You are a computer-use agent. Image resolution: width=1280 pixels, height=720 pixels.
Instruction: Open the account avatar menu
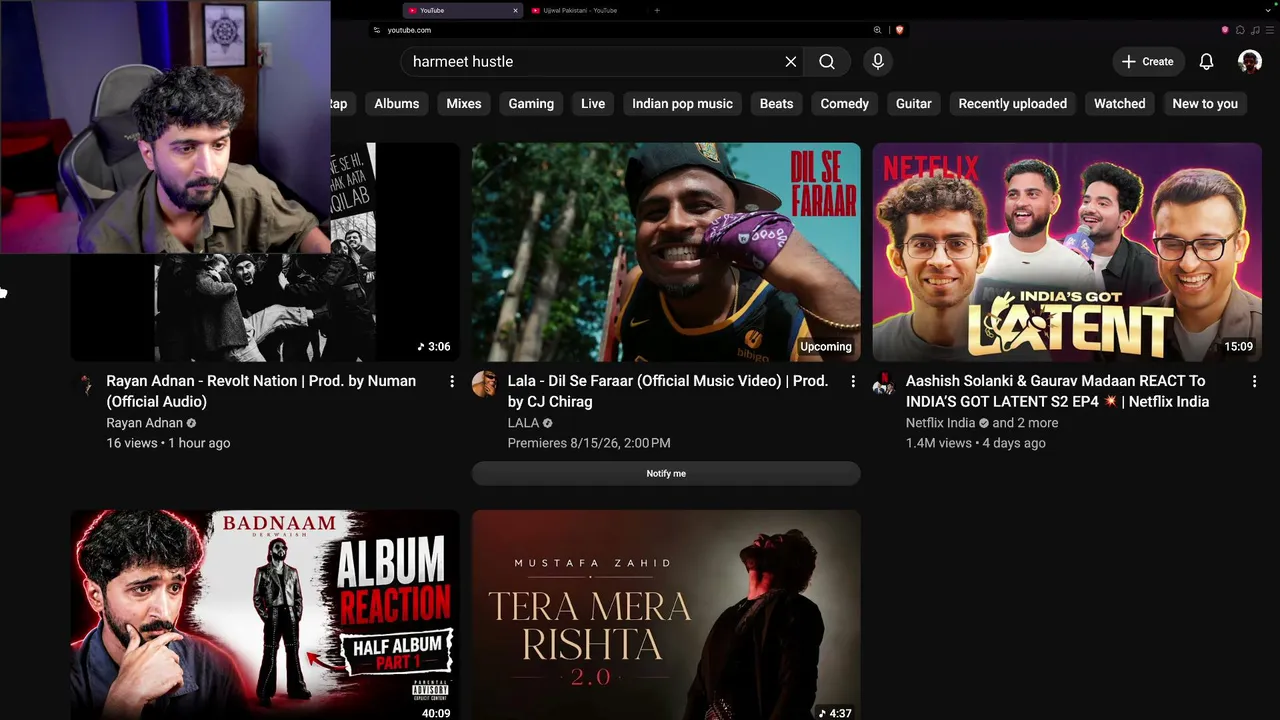[1250, 62]
